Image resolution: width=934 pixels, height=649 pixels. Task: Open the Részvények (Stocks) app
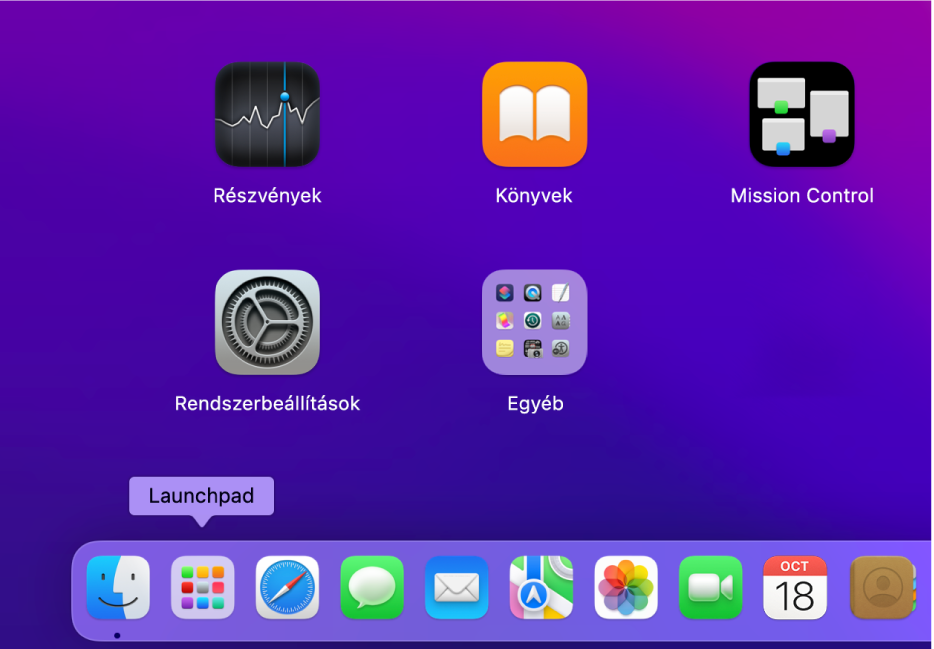tap(267, 114)
